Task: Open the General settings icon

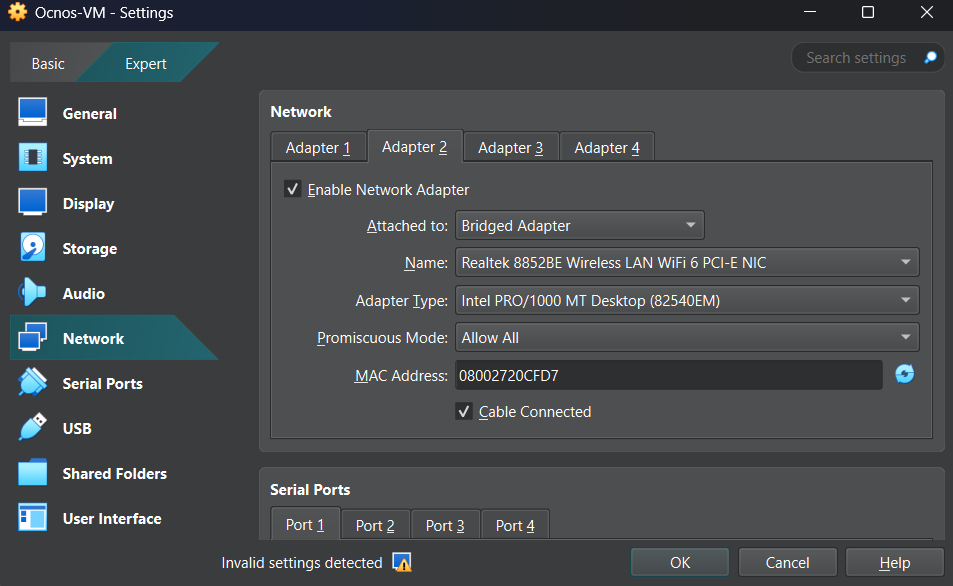Action: tap(31, 112)
